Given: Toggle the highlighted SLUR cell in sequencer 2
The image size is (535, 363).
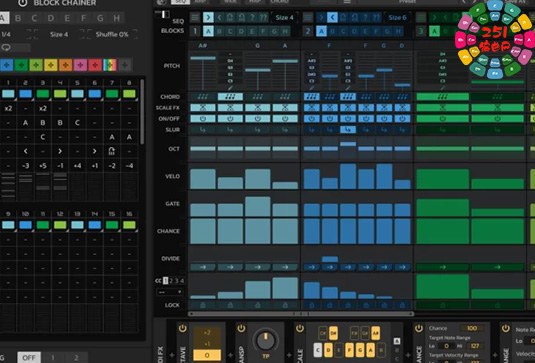Looking at the screenshot, I should [348, 130].
